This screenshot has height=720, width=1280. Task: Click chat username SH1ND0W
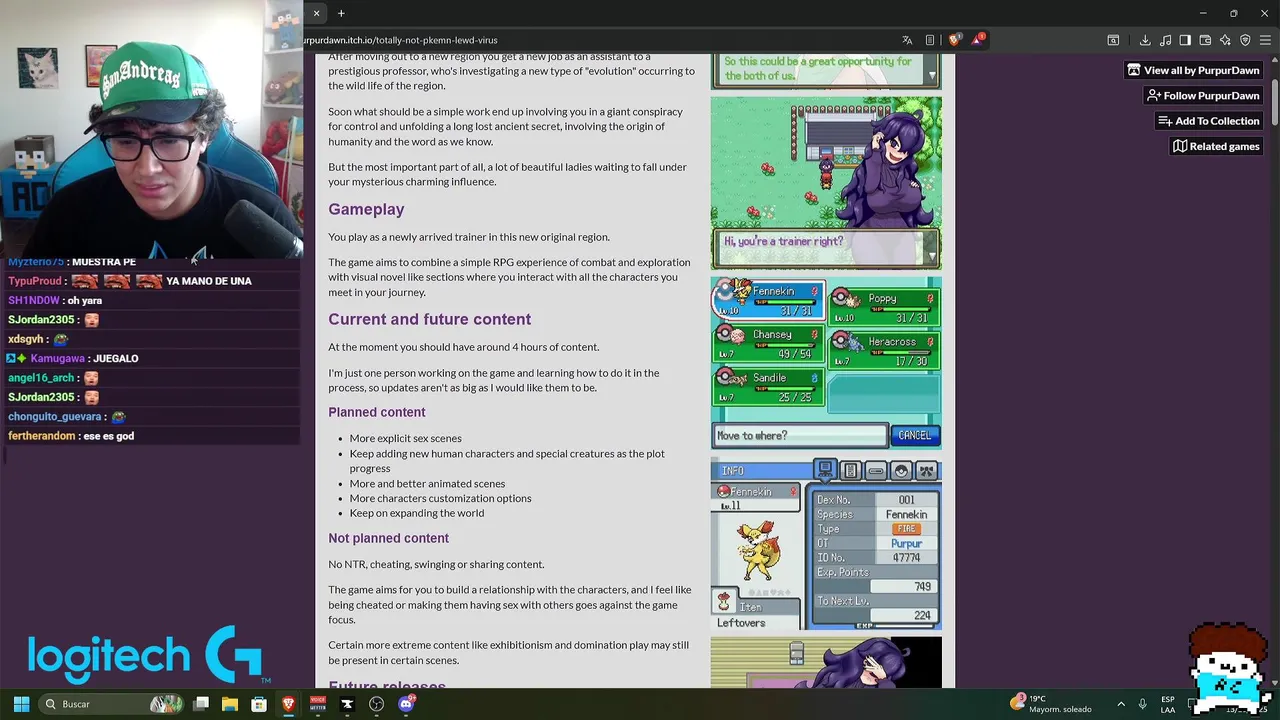34,300
